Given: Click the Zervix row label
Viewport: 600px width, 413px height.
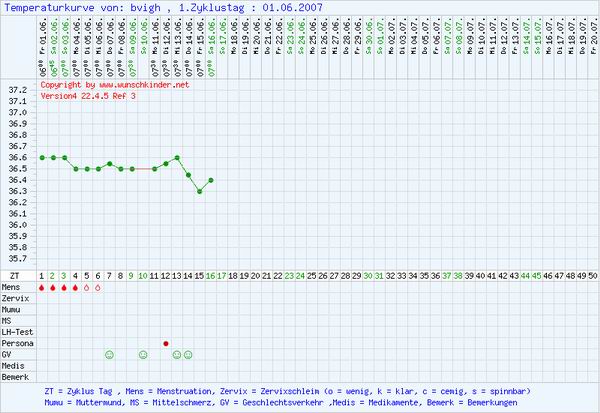Looking at the screenshot, I should point(15,299).
